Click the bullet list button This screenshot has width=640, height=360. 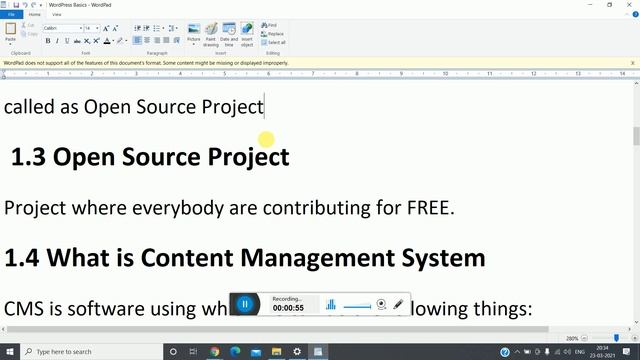pos(157,28)
